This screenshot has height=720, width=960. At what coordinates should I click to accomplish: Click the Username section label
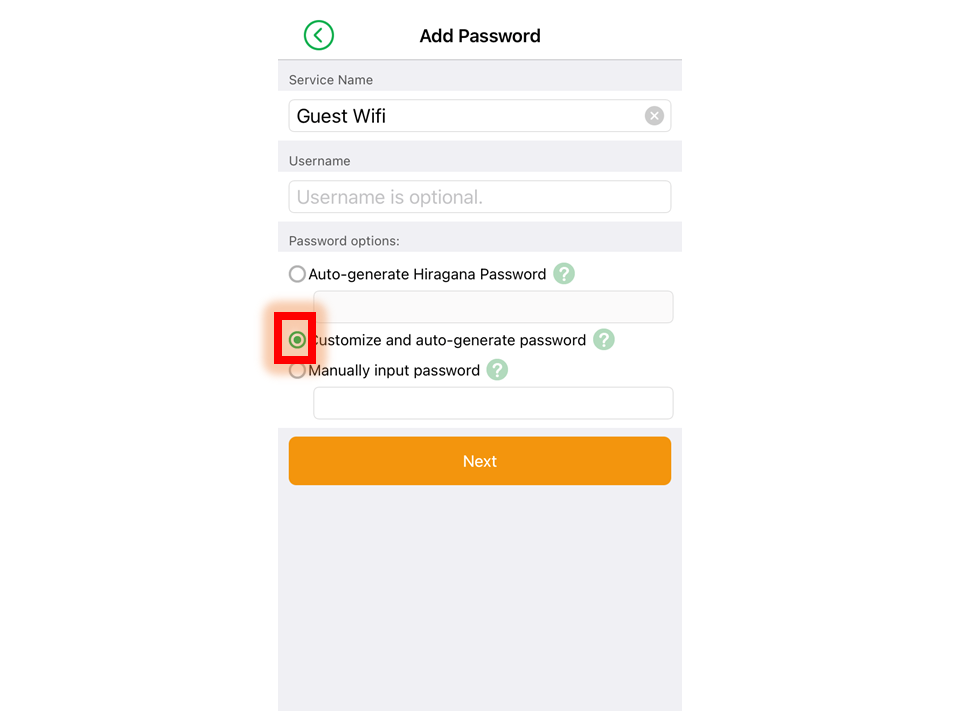click(x=320, y=161)
